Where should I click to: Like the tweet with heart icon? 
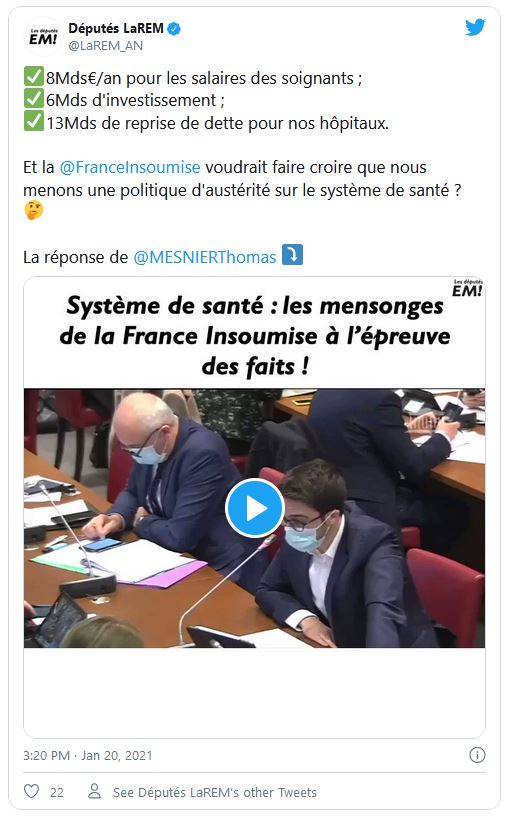pyautogui.click(x=32, y=791)
